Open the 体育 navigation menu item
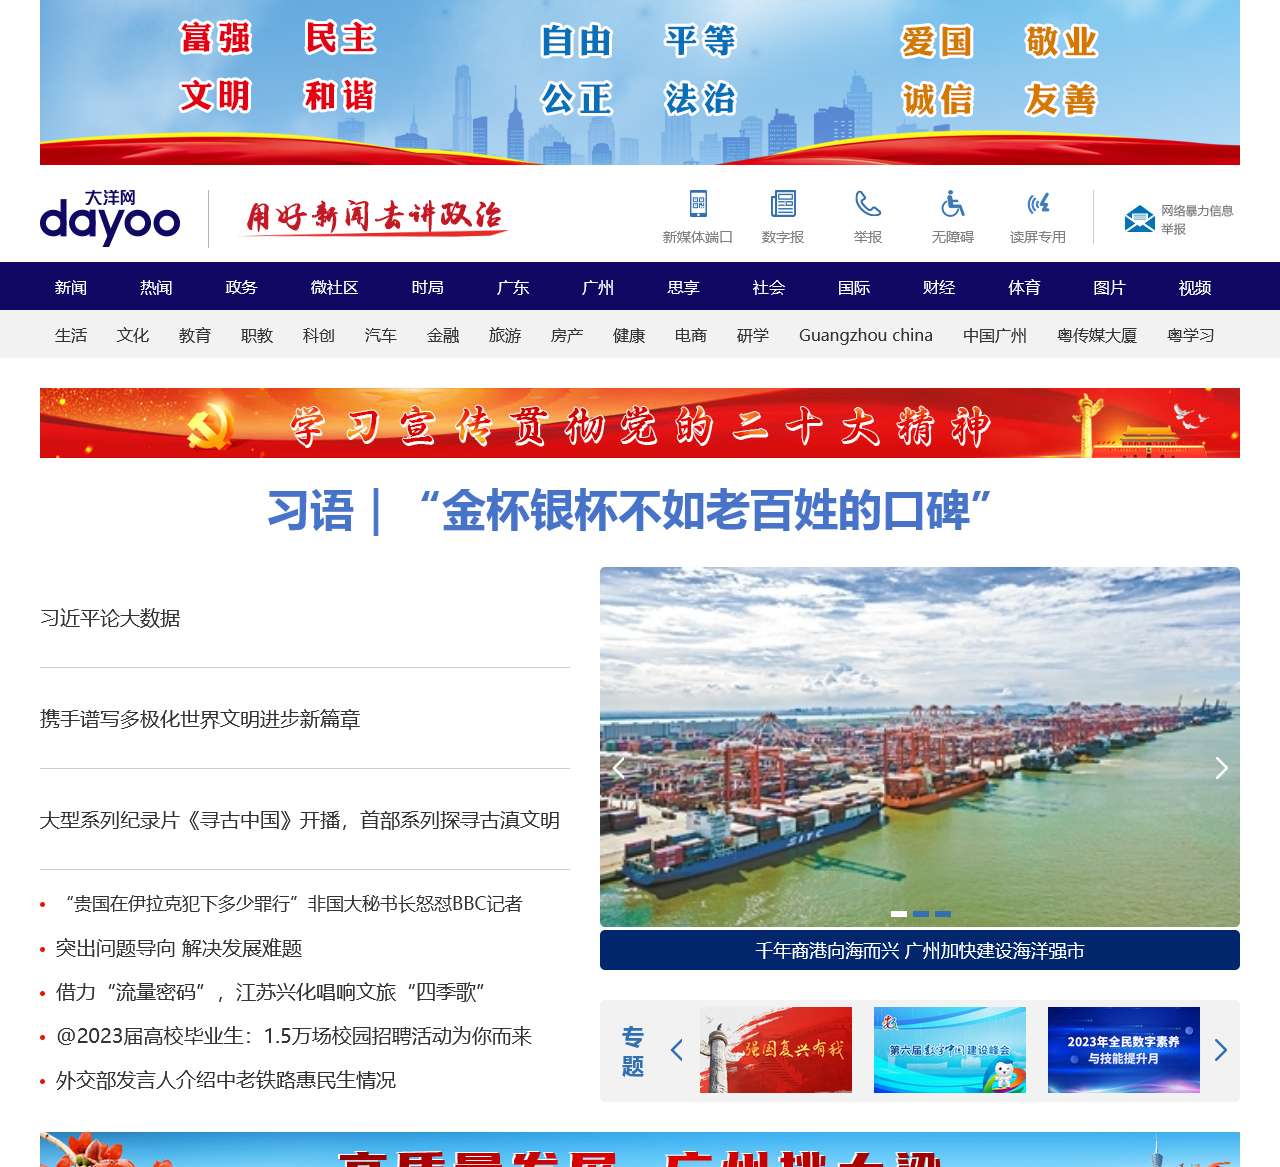The image size is (1280, 1167). pyautogui.click(x=1024, y=287)
